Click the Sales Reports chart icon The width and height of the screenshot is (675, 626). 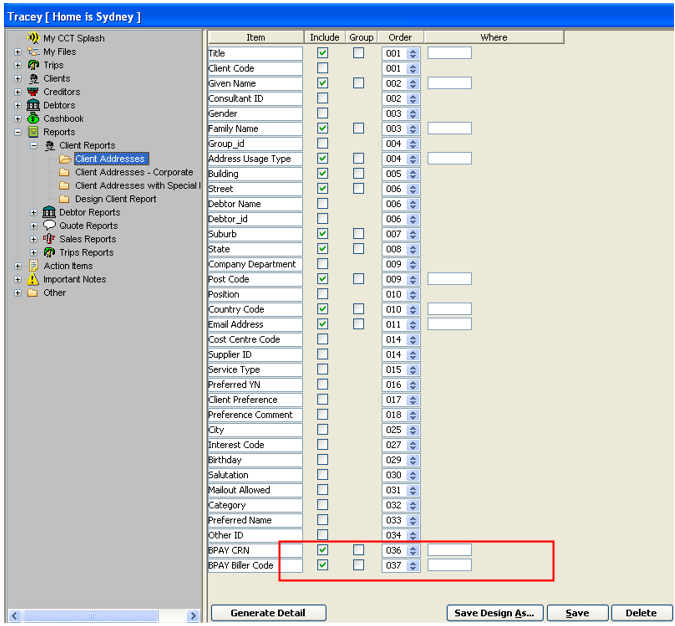(x=49, y=239)
